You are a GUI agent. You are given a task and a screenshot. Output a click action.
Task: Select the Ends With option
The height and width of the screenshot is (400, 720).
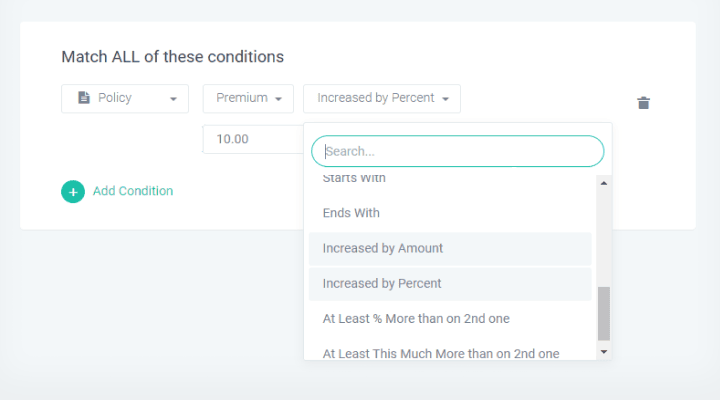pyautogui.click(x=351, y=213)
